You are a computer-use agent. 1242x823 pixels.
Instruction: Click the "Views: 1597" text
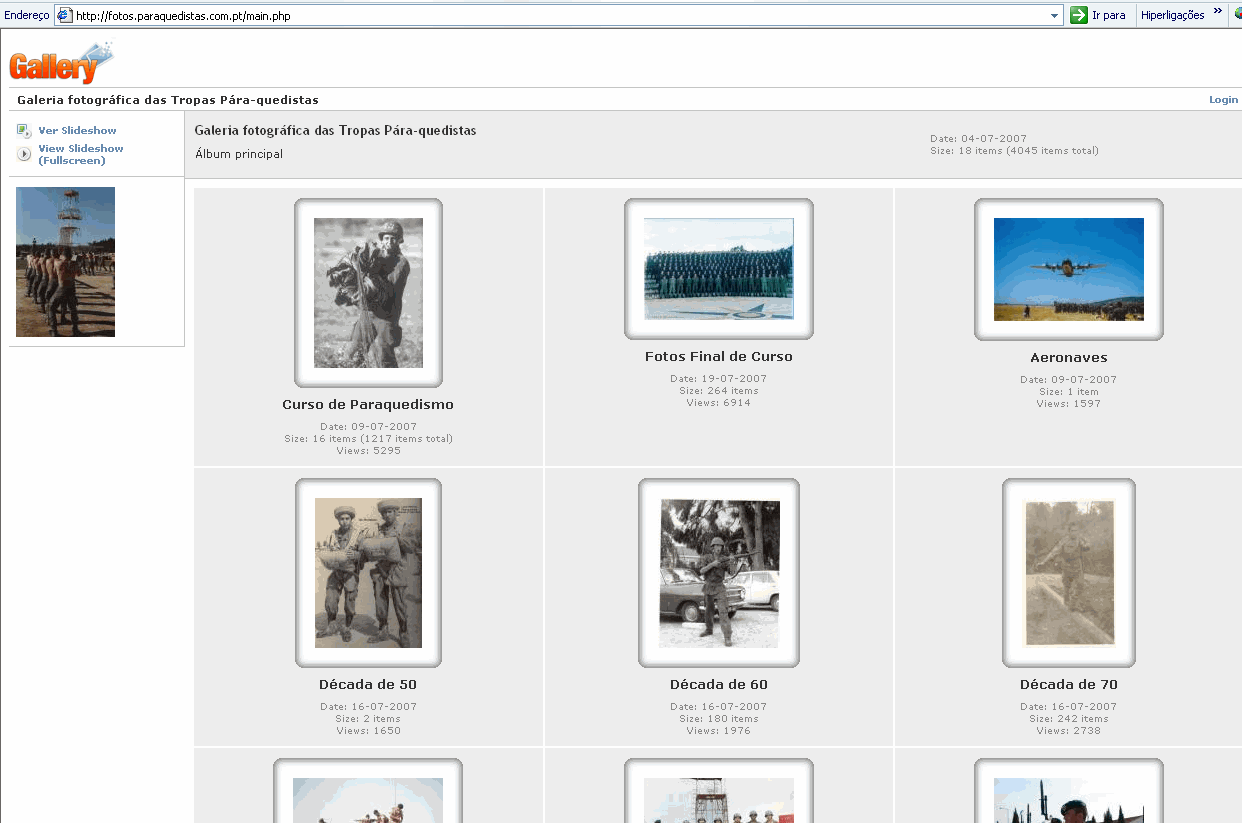(x=1069, y=404)
